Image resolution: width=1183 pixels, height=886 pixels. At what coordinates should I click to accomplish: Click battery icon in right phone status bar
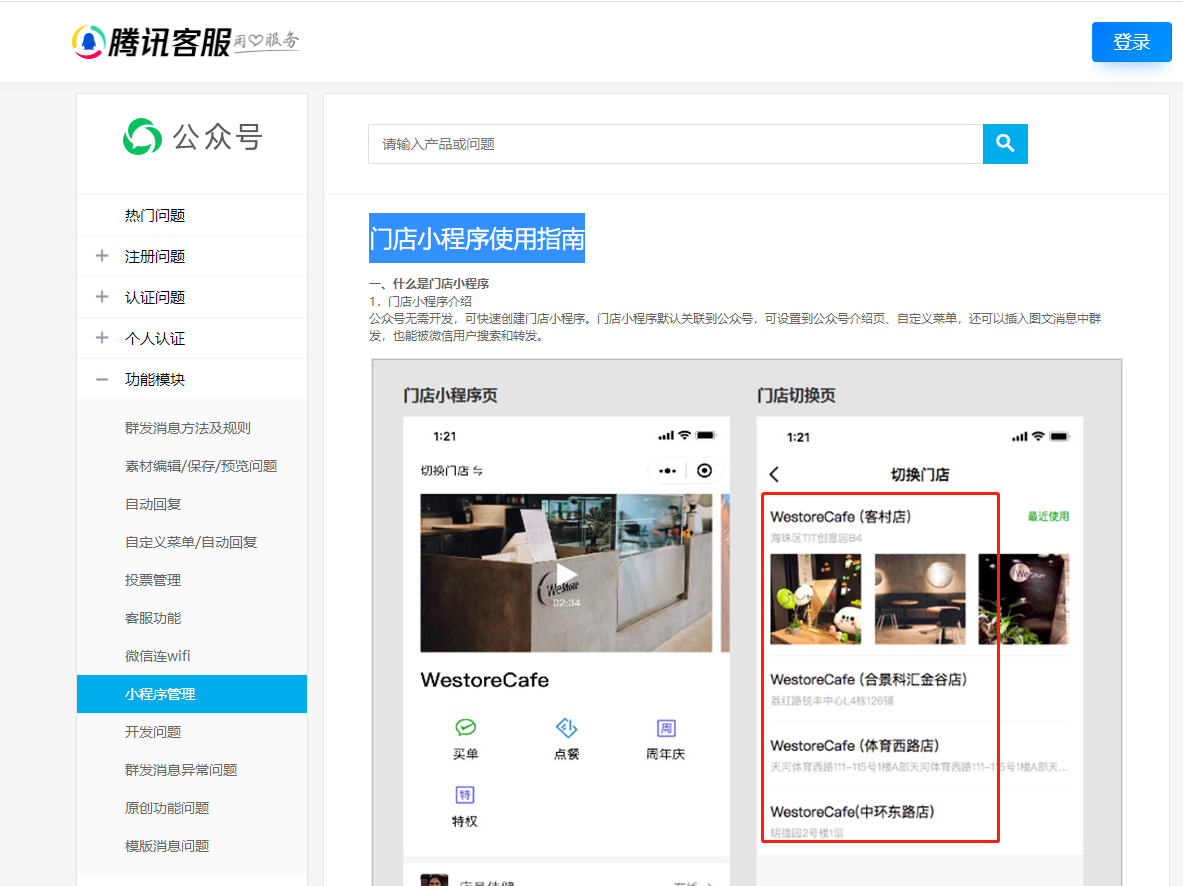click(x=1059, y=436)
